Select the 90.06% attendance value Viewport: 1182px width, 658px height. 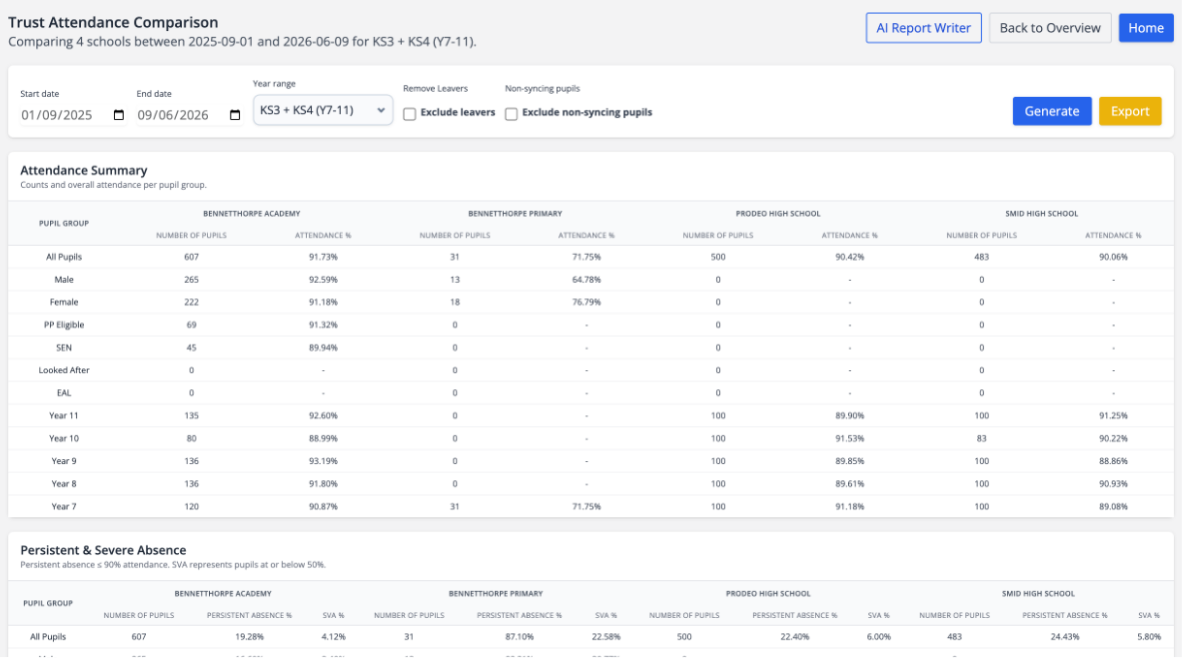click(1113, 257)
